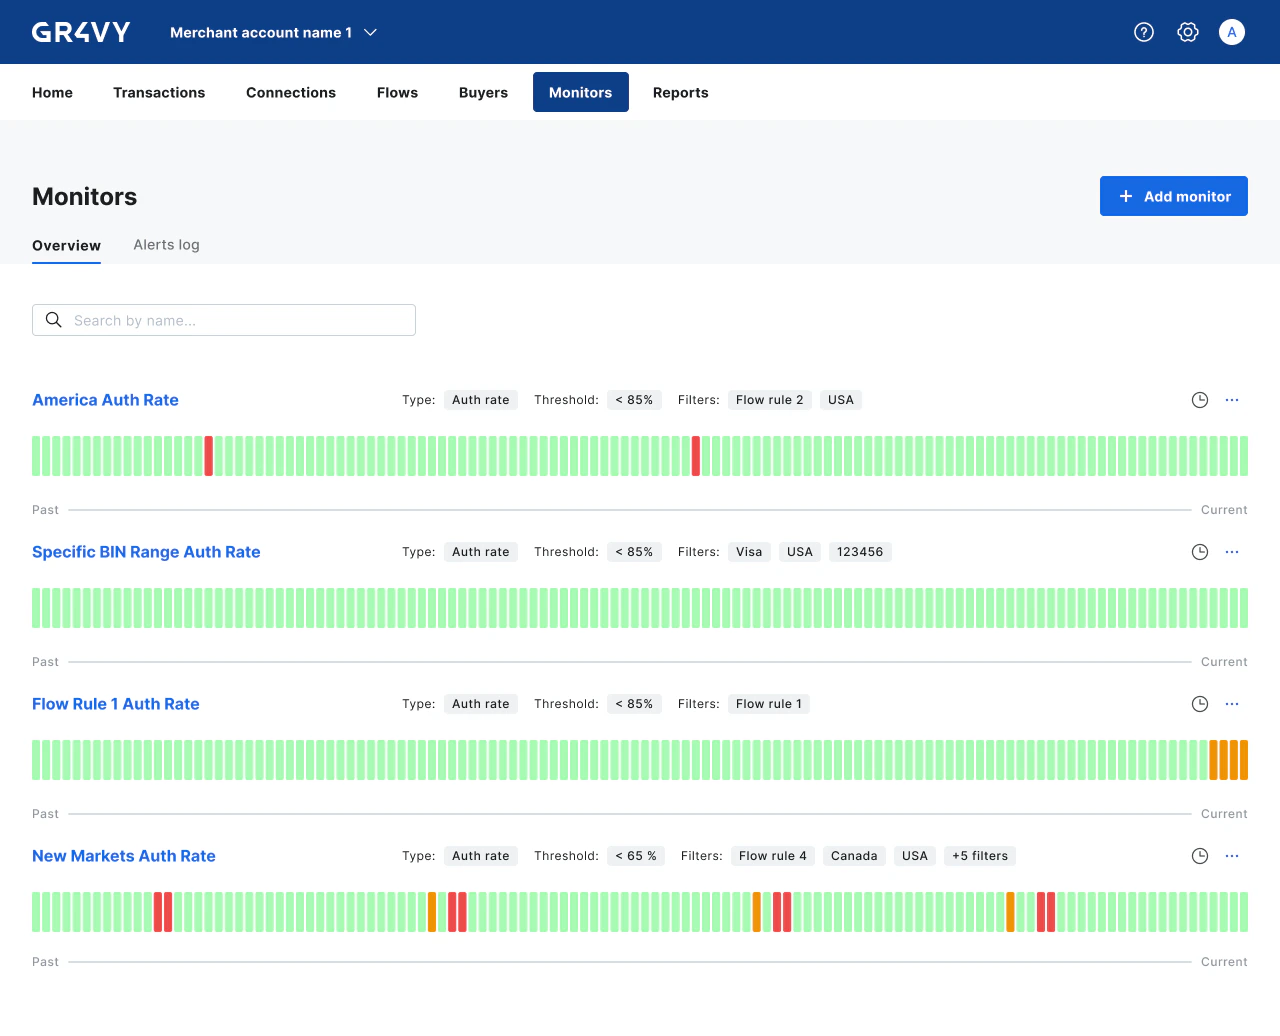1280x1036 pixels.
Task: Switch to the Alerts log tab
Action: pos(166,245)
